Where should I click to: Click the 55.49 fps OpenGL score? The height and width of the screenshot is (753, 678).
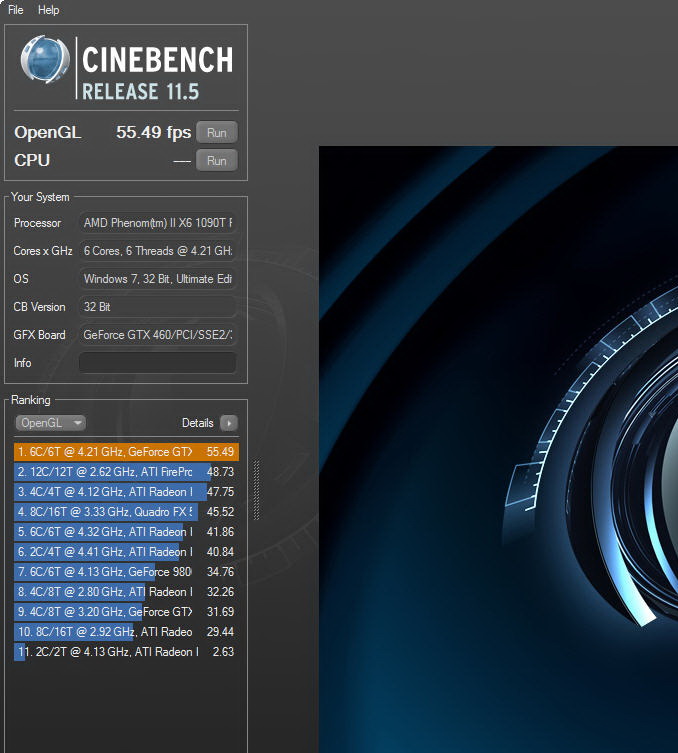pos(153,132)
